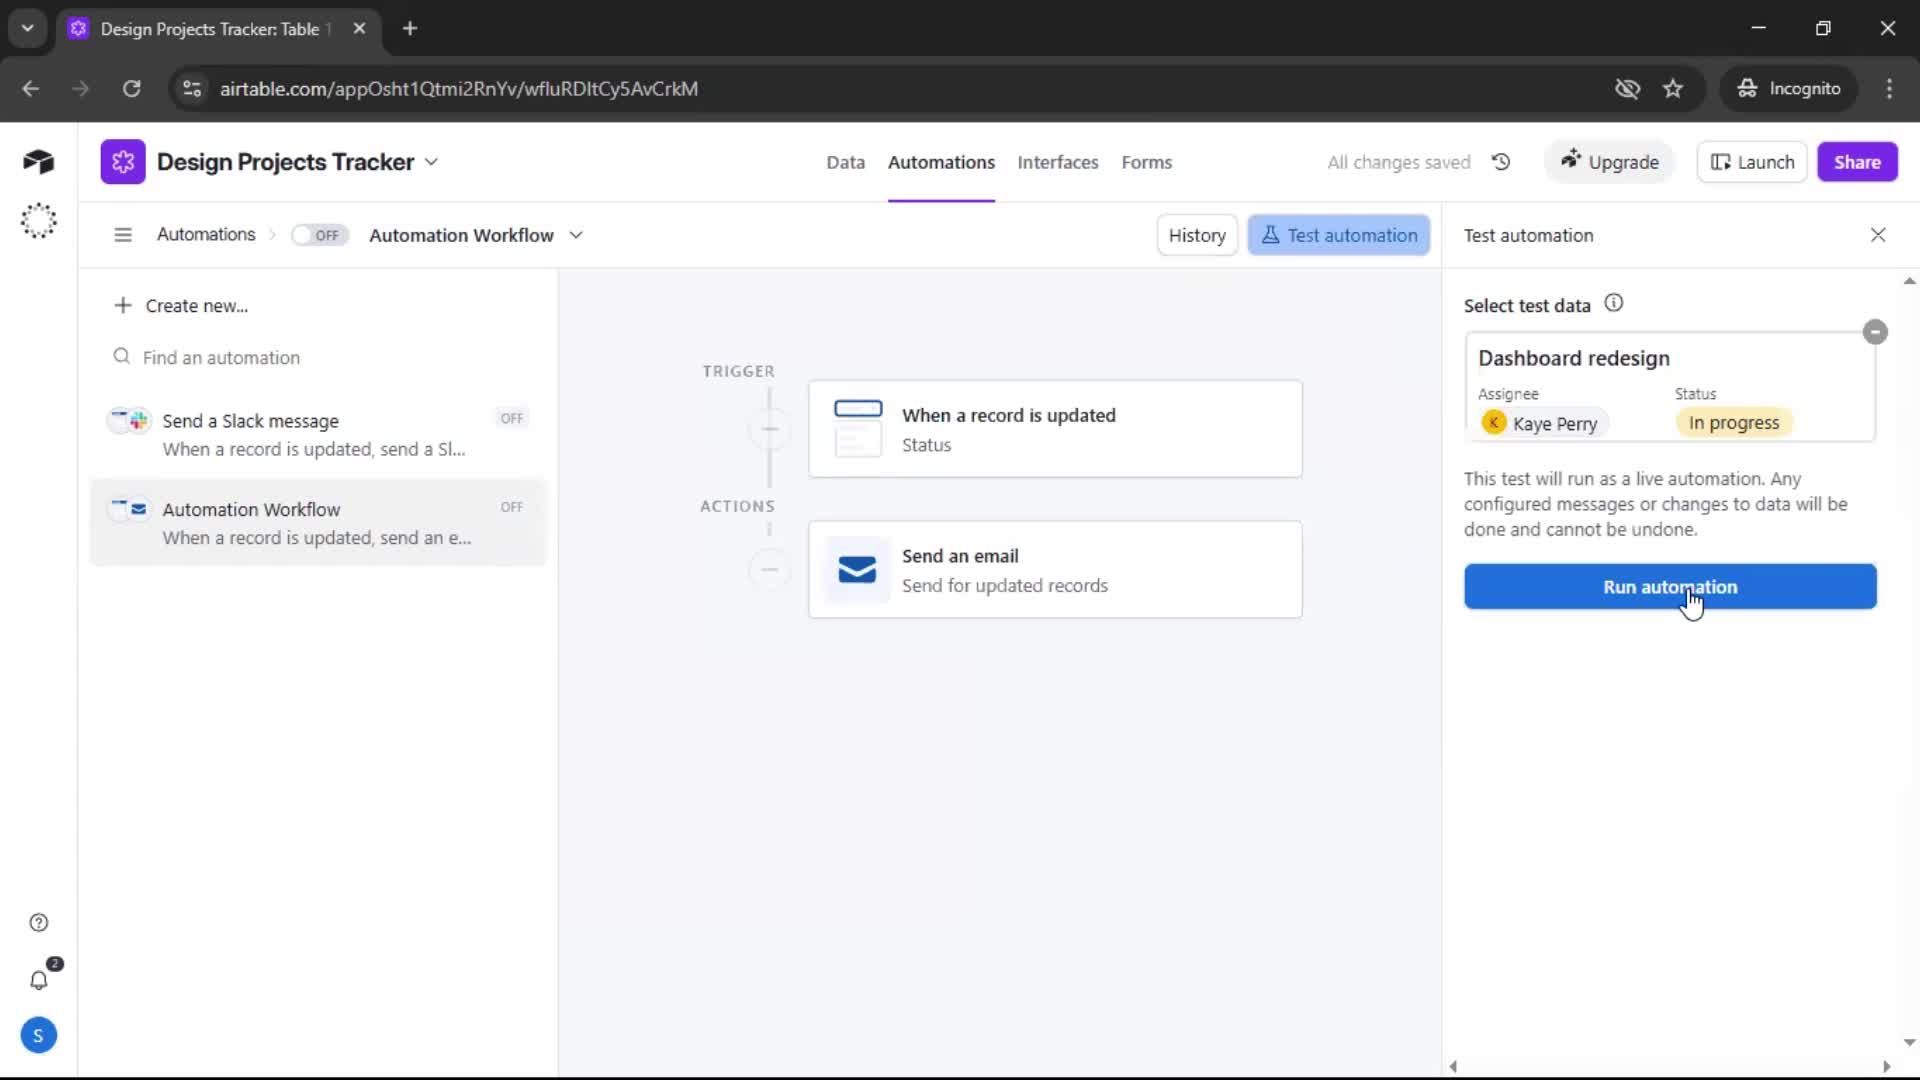The height and width of the screenshot is (1080, 1920).
Task: Click the Launch button
Action: tap(1752, 162)
